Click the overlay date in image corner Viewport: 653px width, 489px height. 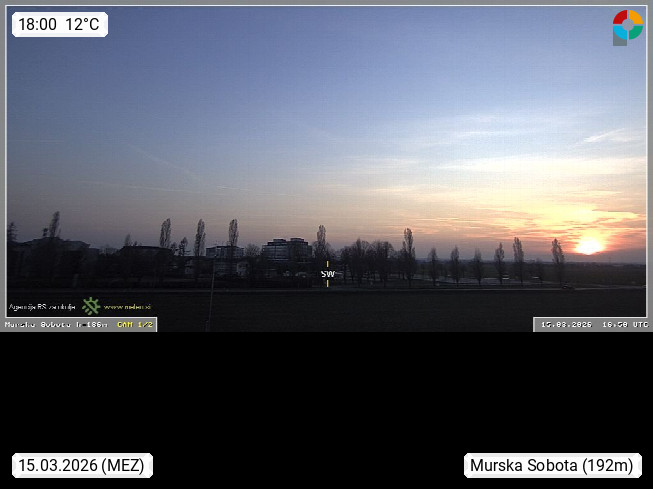566,324
